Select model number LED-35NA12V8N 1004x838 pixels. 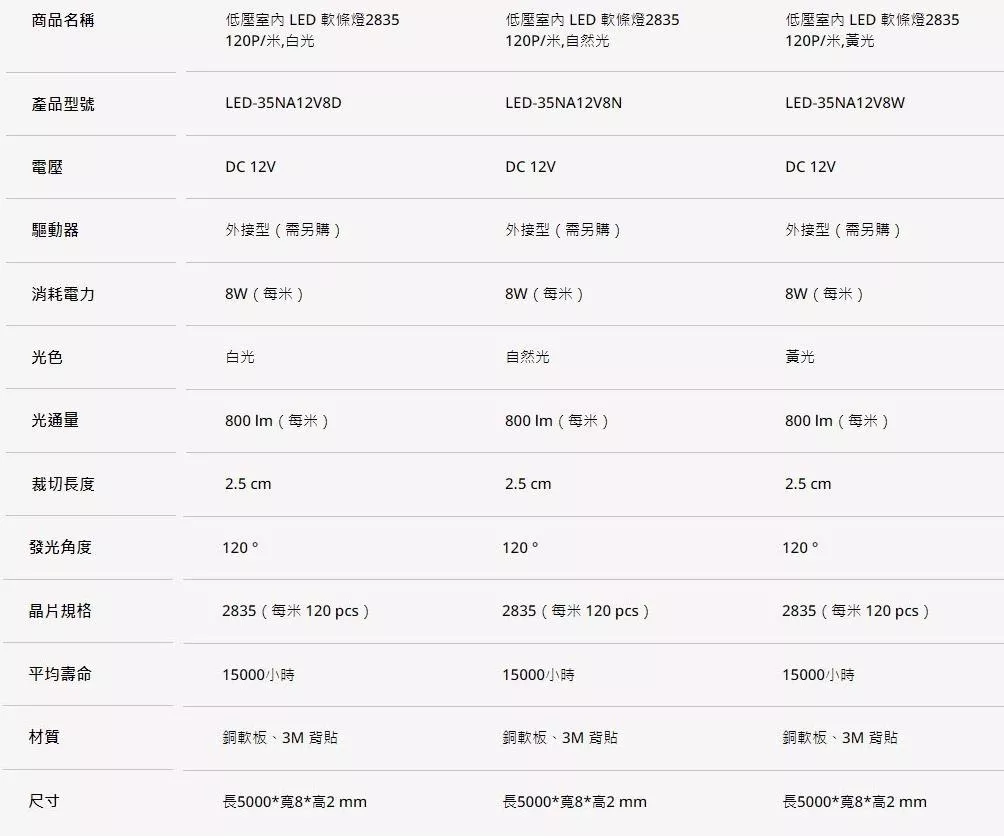[563, 103]
